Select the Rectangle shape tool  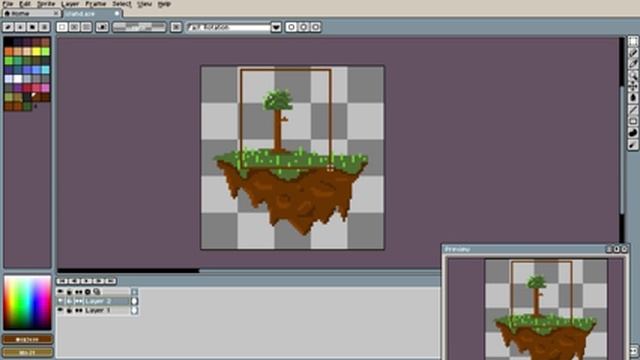(x=633, y=121)
